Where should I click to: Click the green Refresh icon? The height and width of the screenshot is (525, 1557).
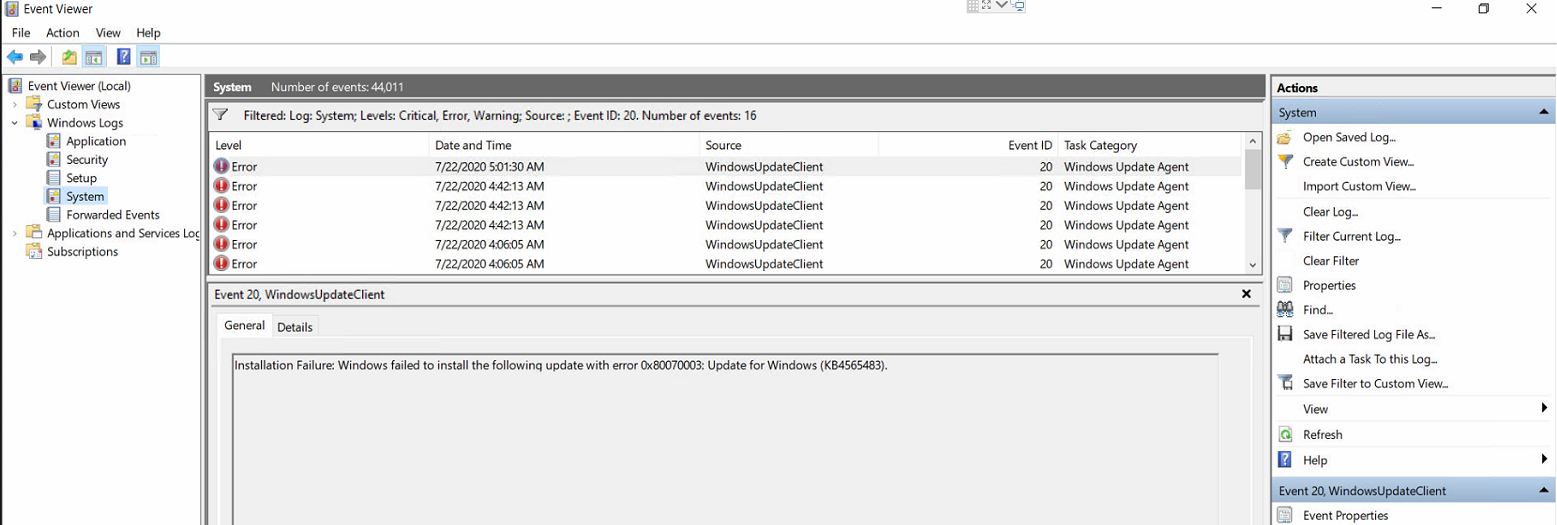pos(1286,435)
